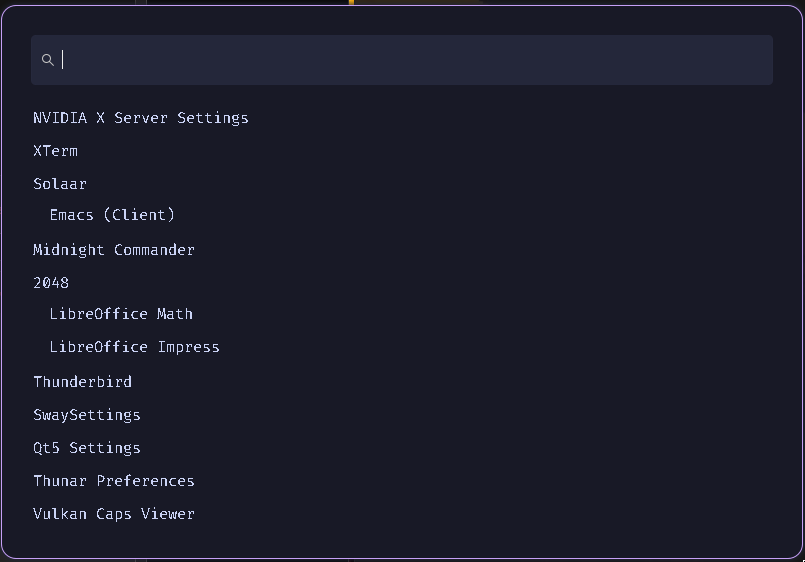Pick the first result, NVIDIA X Server Settings
Image resolution: width=805 pixels, height=562 pixels.
point(141,118)
